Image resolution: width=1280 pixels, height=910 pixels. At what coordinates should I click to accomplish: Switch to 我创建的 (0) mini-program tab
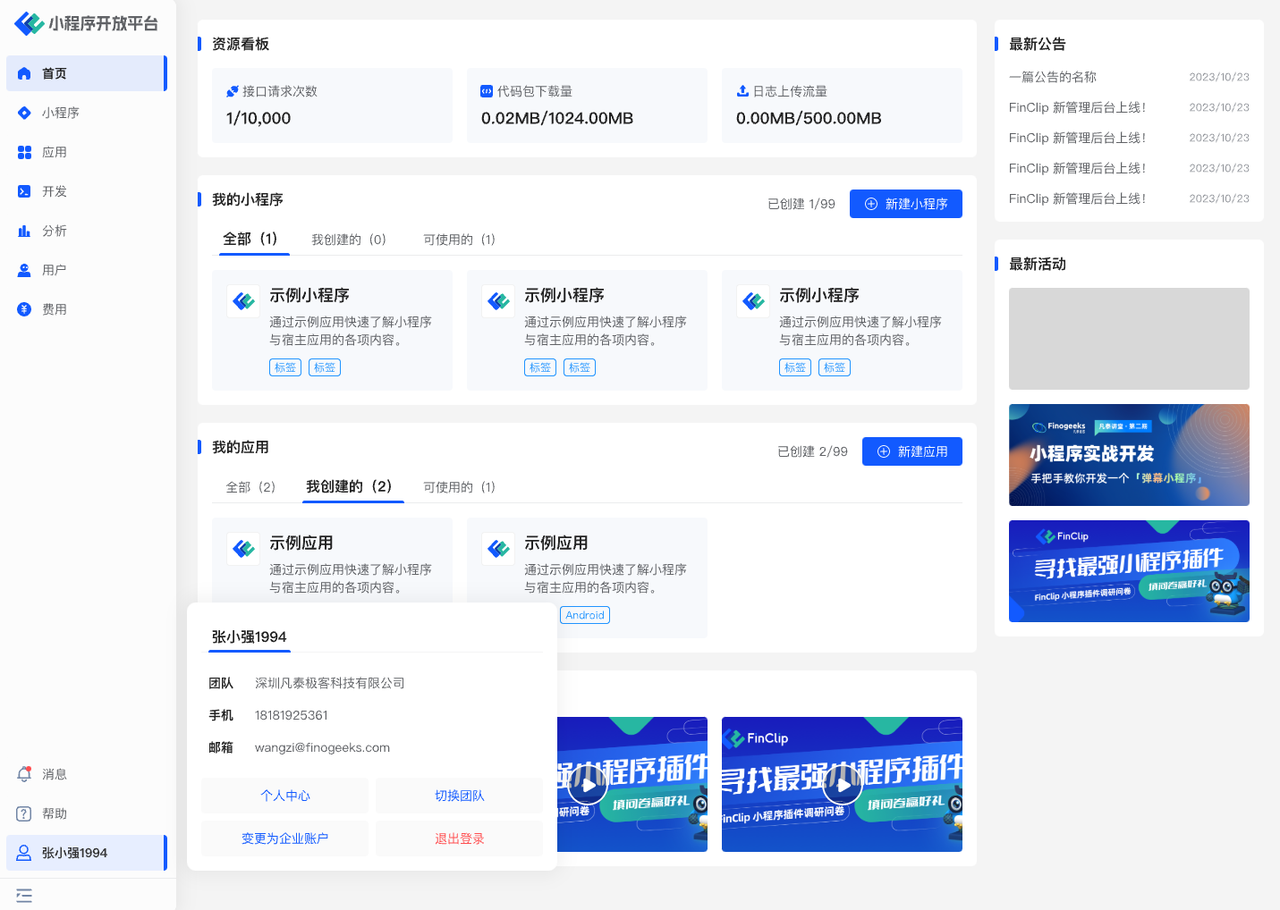348,240
